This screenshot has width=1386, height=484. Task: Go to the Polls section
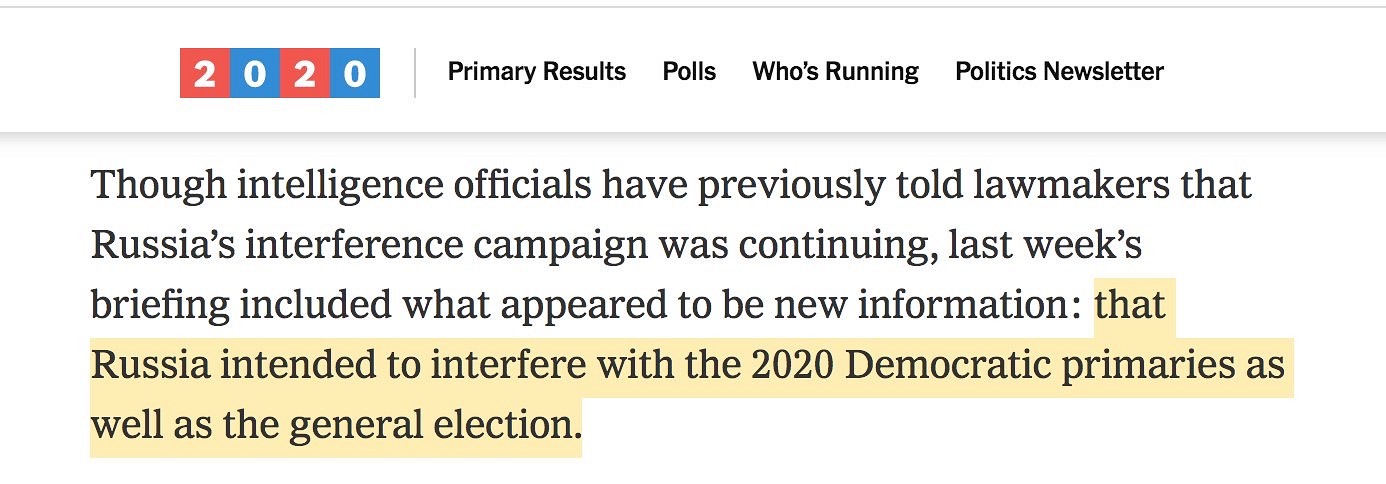(689, 72)
